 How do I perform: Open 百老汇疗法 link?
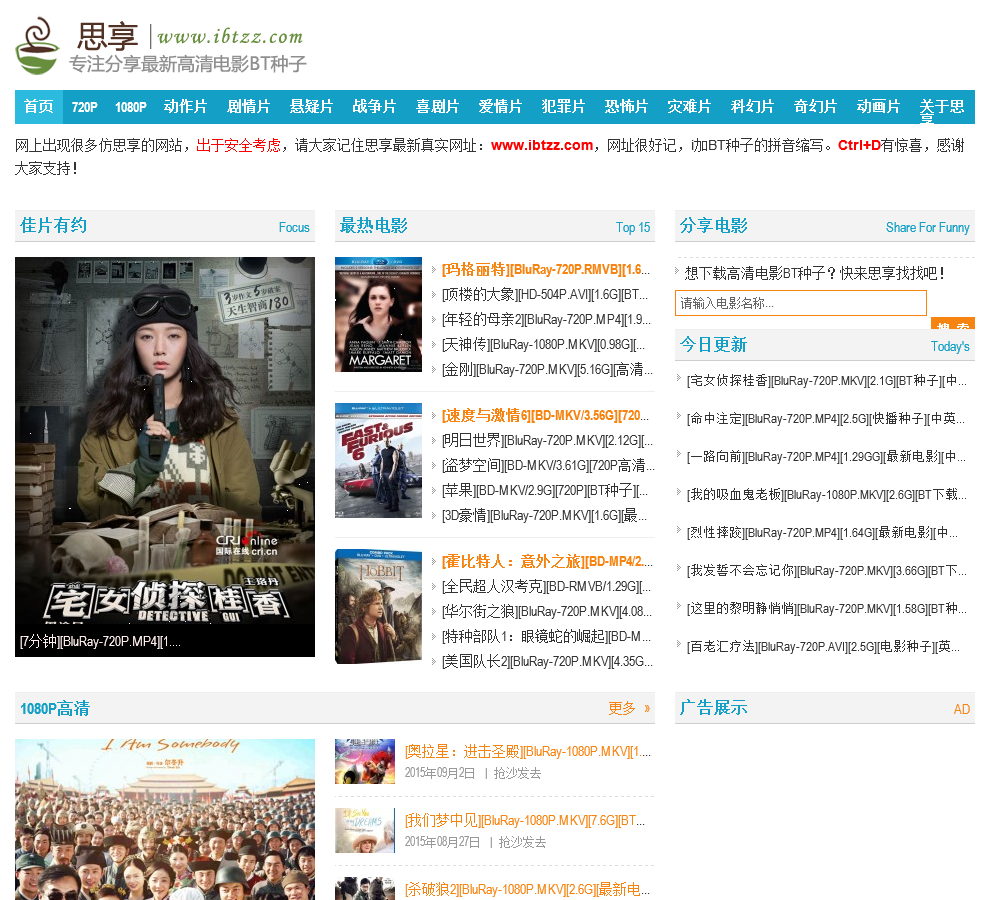click(823, 646)
